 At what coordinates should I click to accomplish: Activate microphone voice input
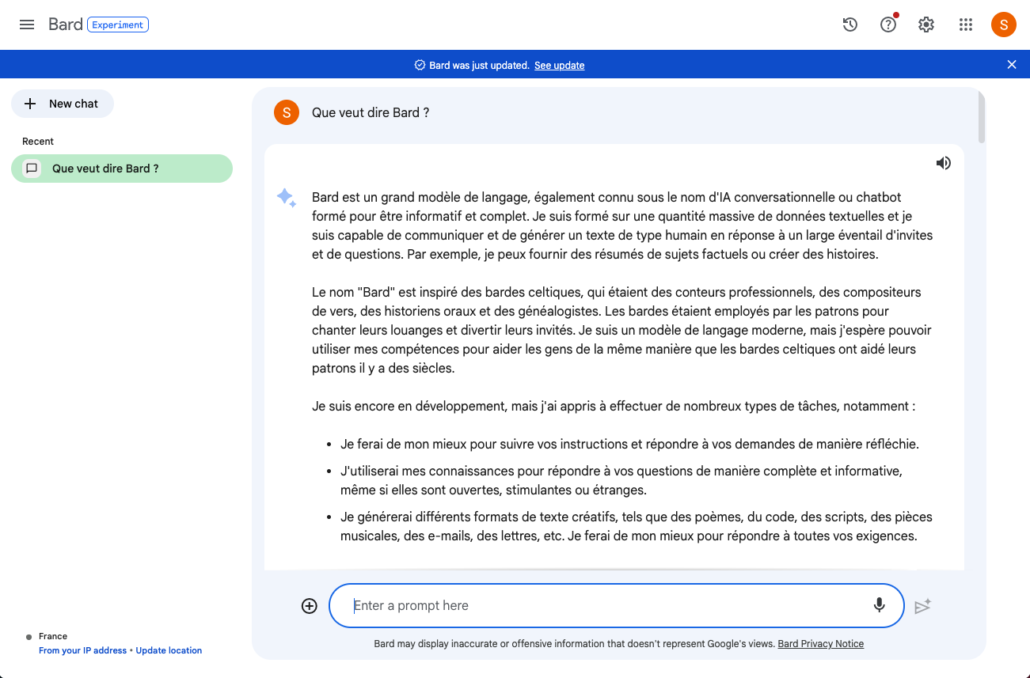pyautogui.click(x=879, y=605)
